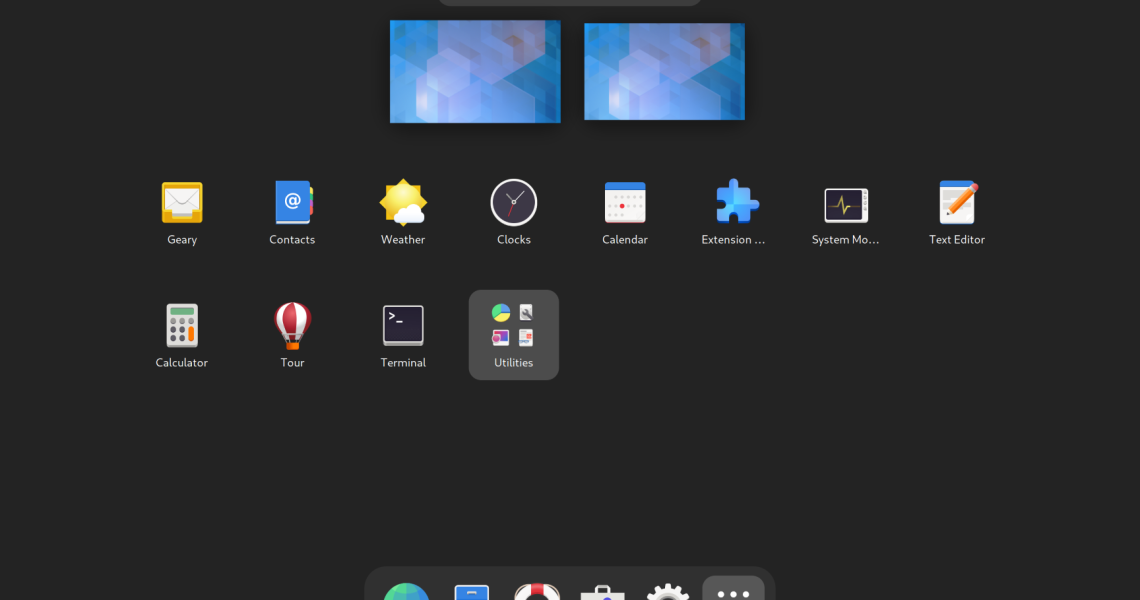Image resolution: width=1140 pixels, height=600 pixels.
Task: Toggle the Show Apps grid button
Action: click(x=733, y=590)
